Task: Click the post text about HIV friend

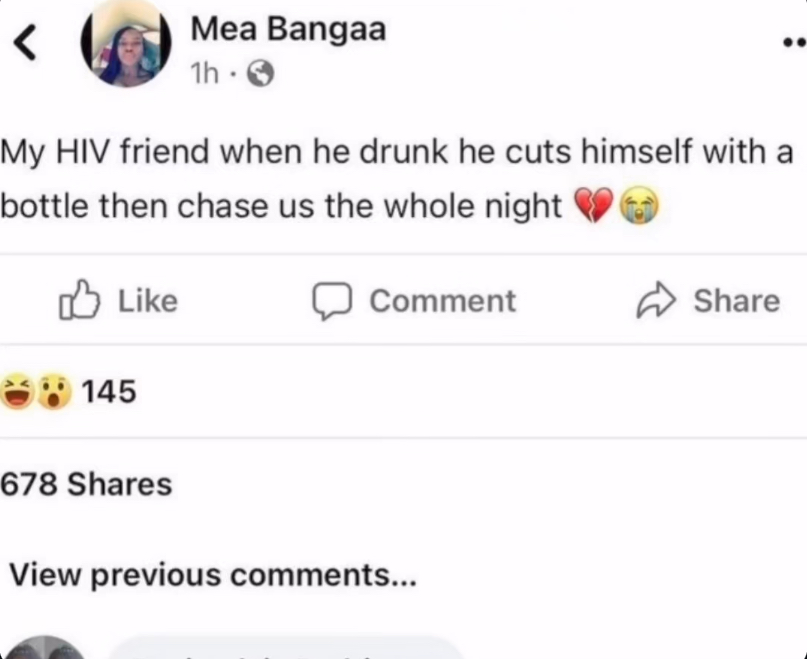Action: pyautogui.click(x=397, y=180)
